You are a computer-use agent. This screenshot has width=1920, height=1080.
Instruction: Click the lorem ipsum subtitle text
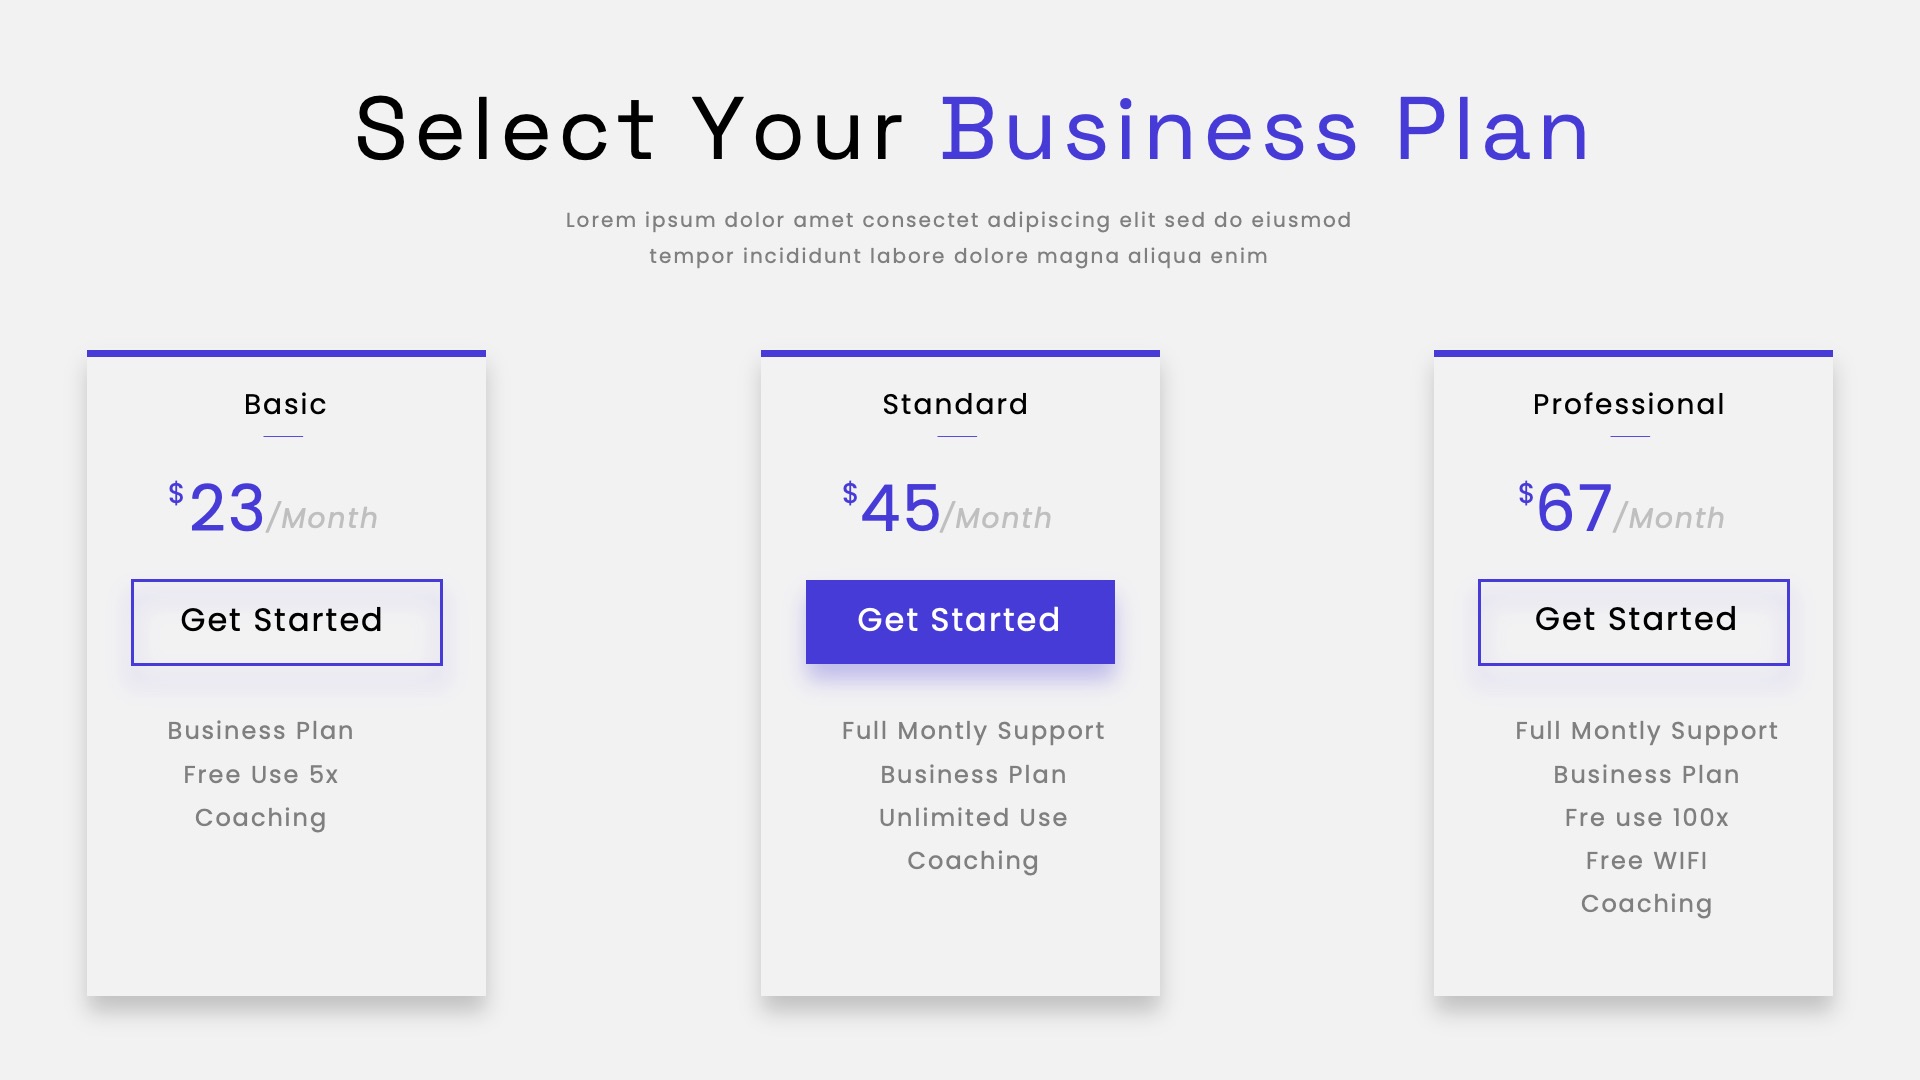point(959,238)
